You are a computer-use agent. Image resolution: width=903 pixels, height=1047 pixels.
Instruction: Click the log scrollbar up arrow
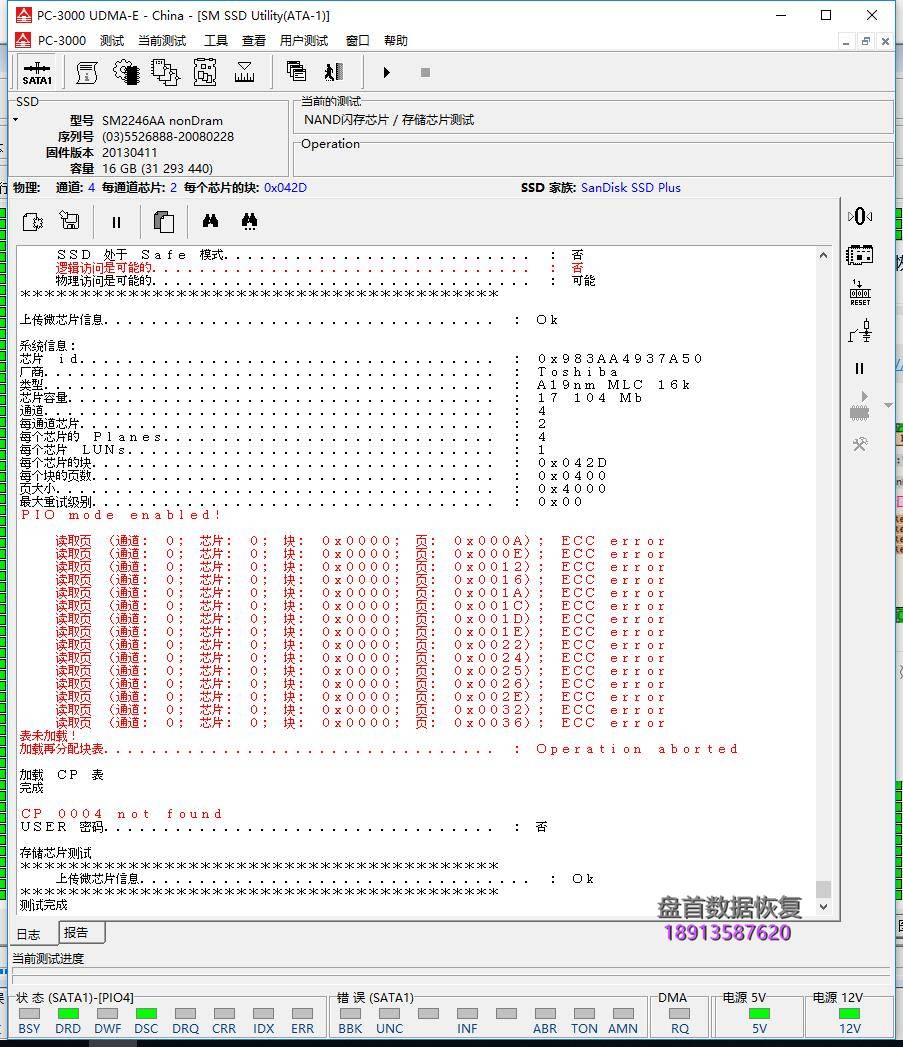pos(824,255)
